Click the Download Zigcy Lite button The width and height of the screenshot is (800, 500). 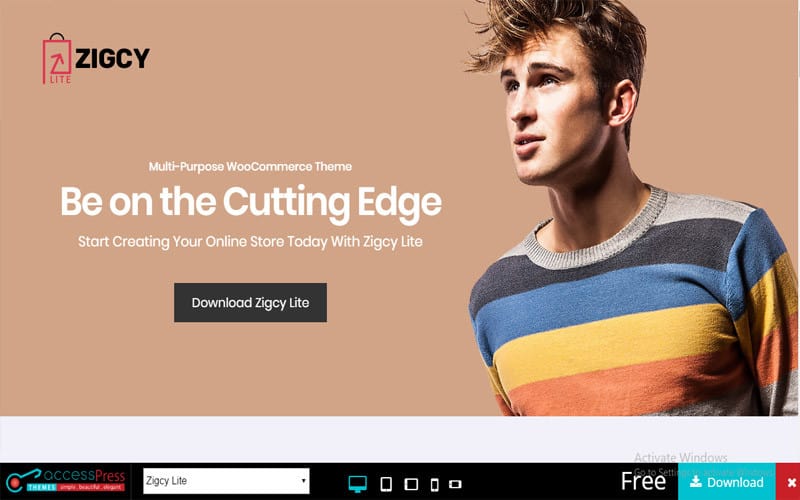point(250,303)
